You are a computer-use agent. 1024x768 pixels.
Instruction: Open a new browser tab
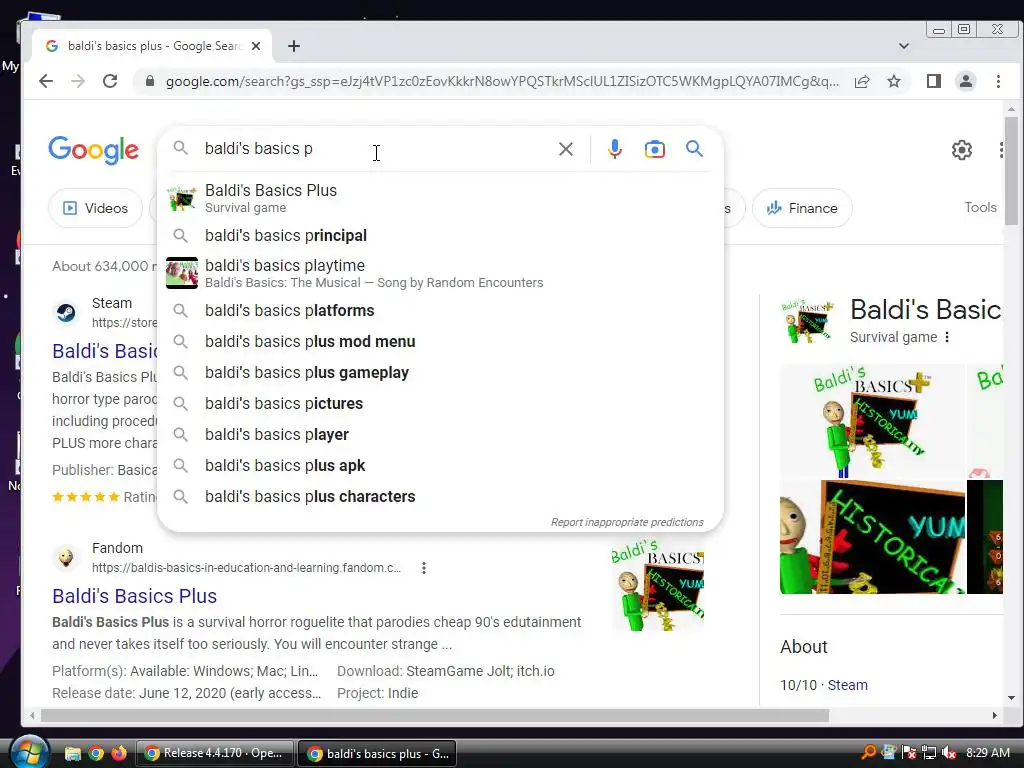point(294,46)
